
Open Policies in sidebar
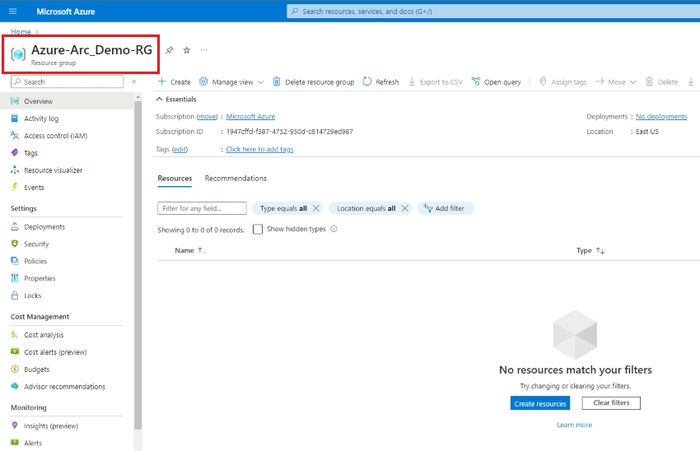[35, 261]
